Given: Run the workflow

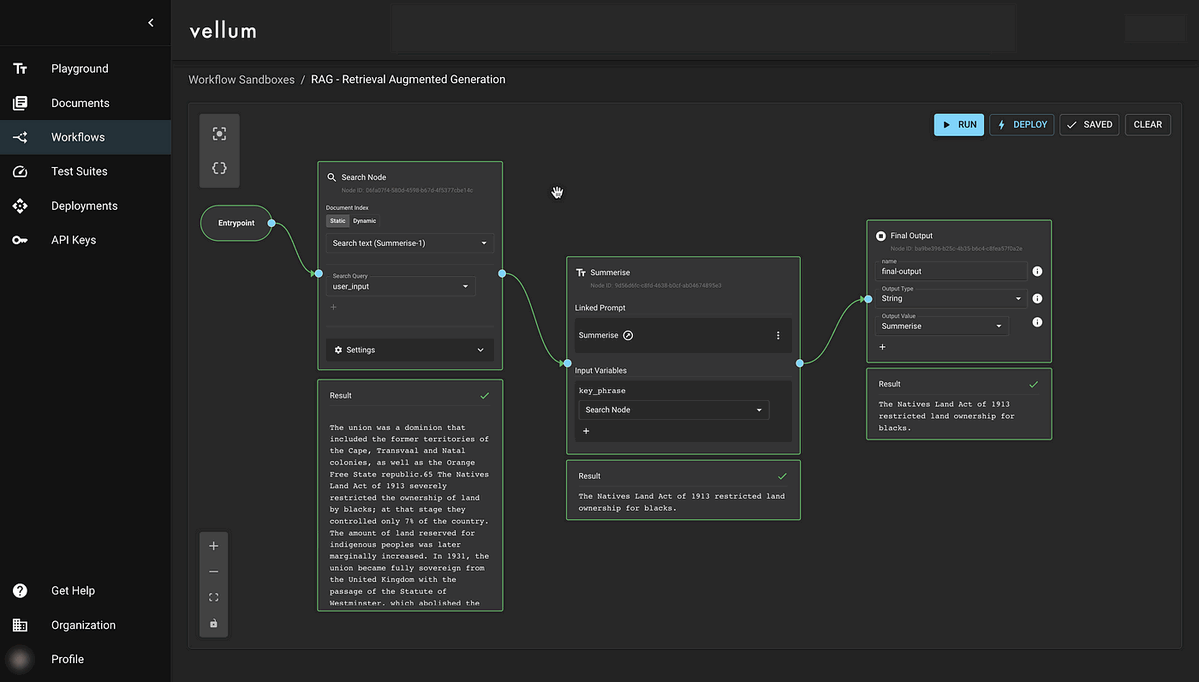Looking at the screenshot, I should click(959, 125).
